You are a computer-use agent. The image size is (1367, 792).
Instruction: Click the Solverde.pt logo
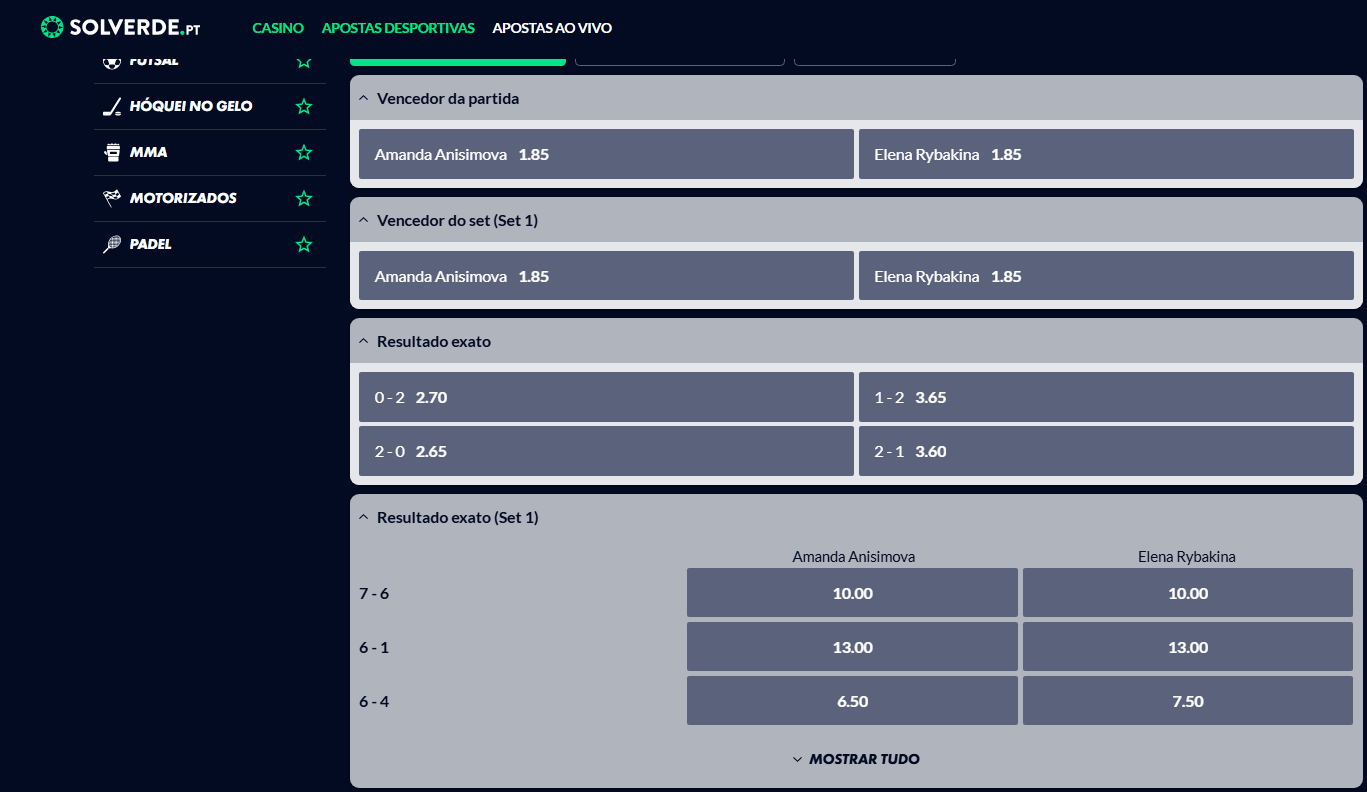click(120, 28)
